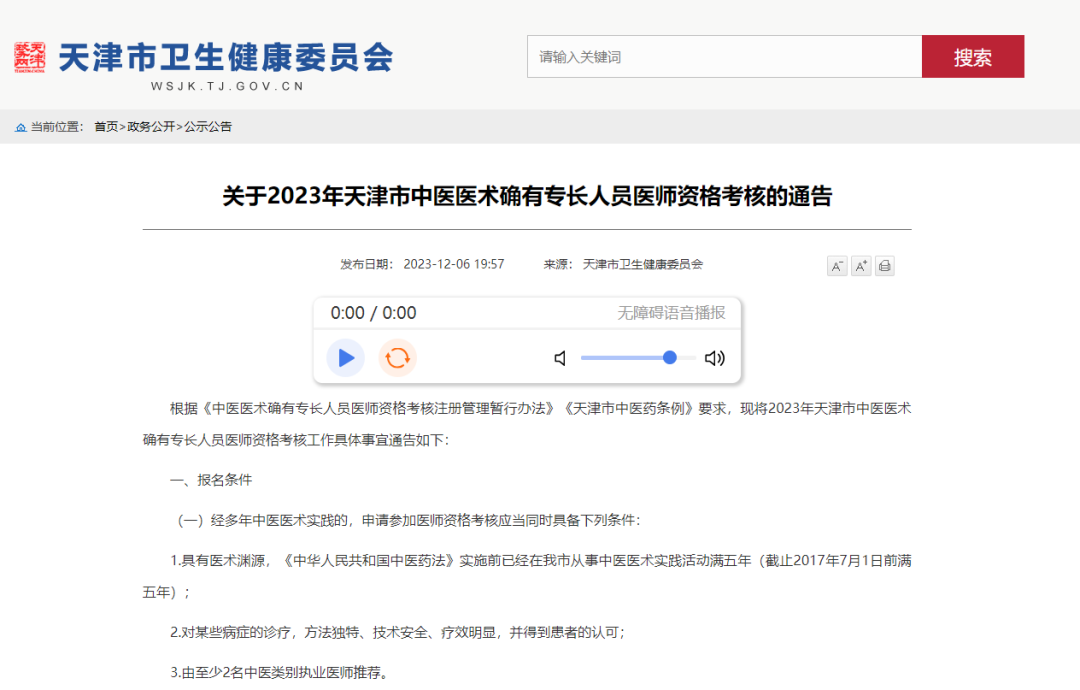Click the WSJK.TJ.GOV.CN domain text under logo

pyautogui.click(x=227, y=86)
